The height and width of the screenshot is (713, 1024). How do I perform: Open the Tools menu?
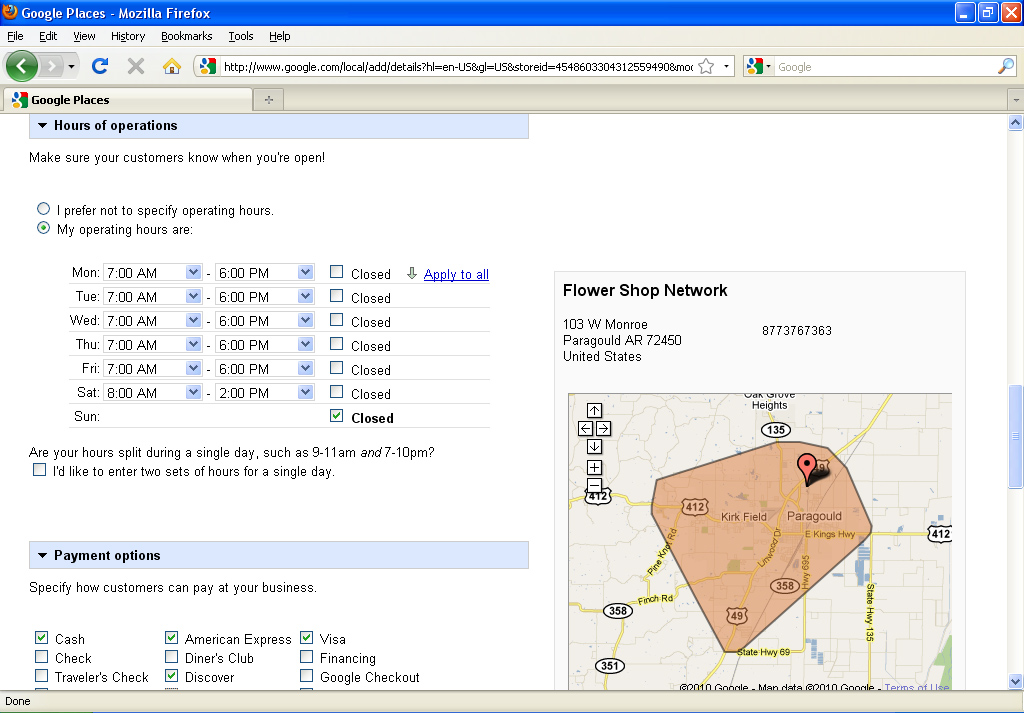pos(241,36)
